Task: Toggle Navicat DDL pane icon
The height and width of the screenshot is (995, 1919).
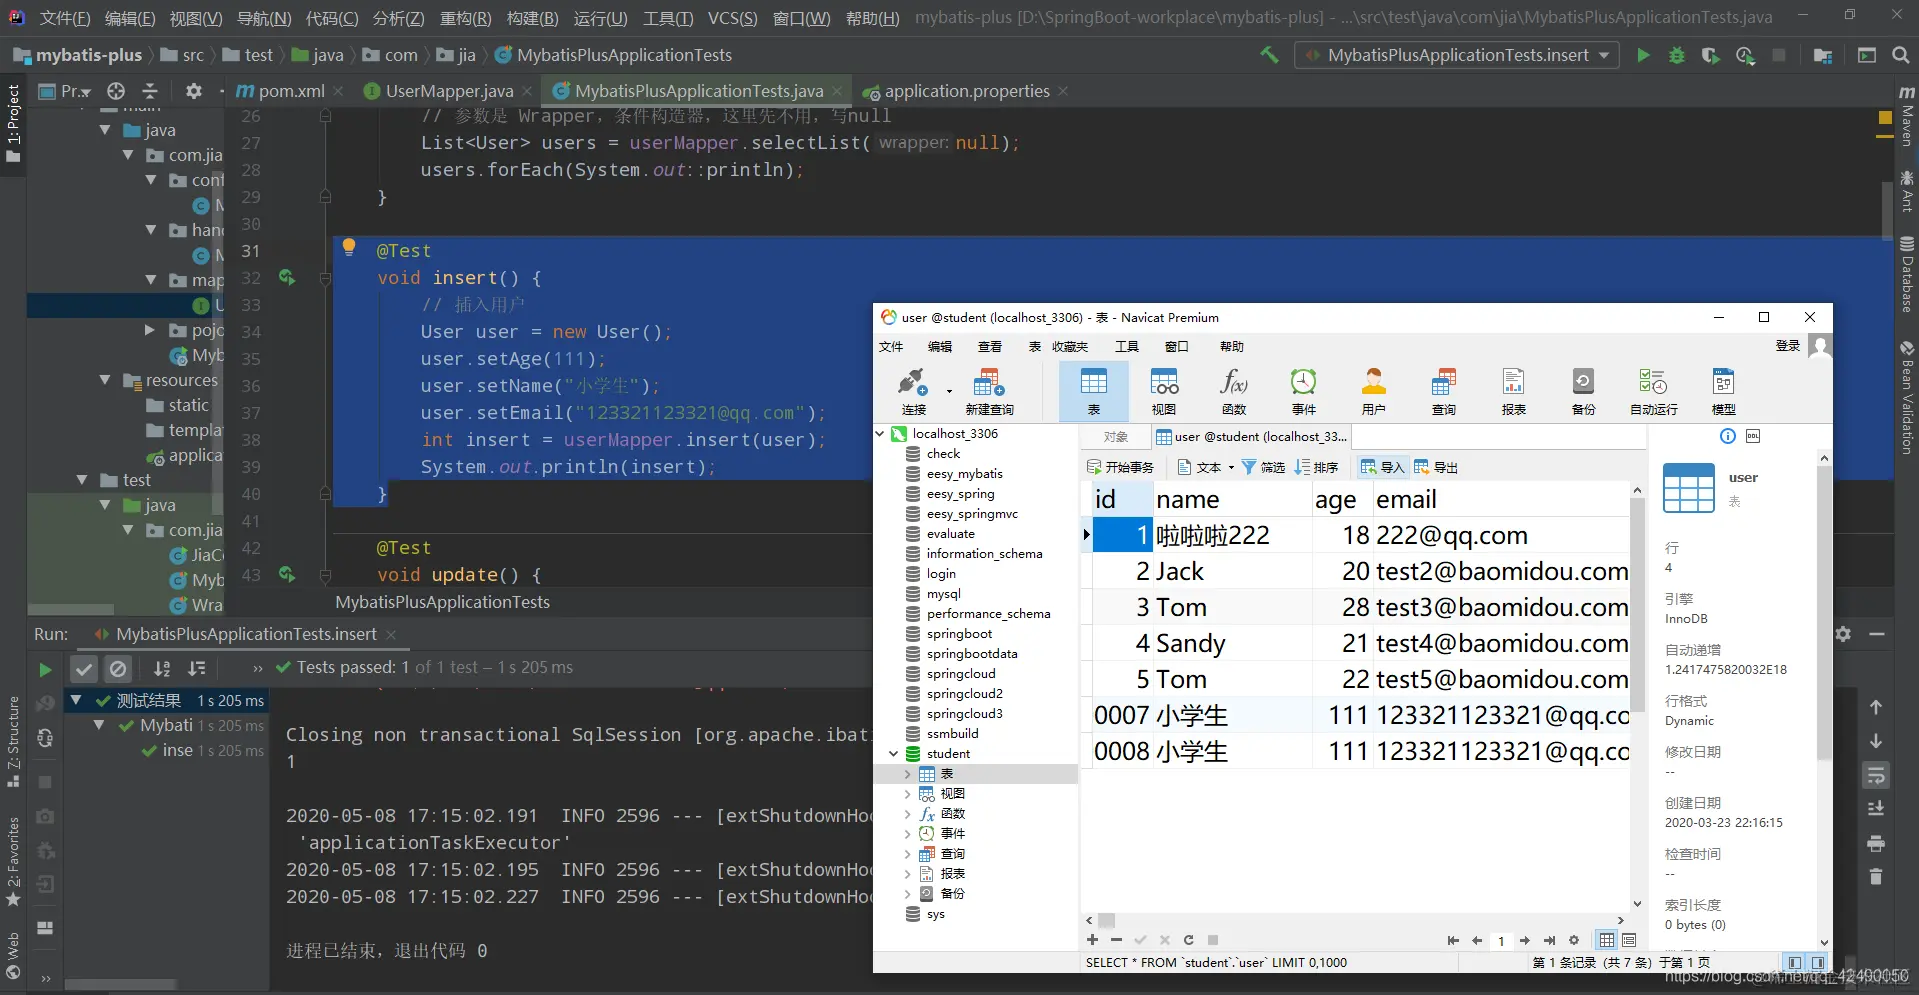Action: pyautogui.click(x=1753, y=436)
